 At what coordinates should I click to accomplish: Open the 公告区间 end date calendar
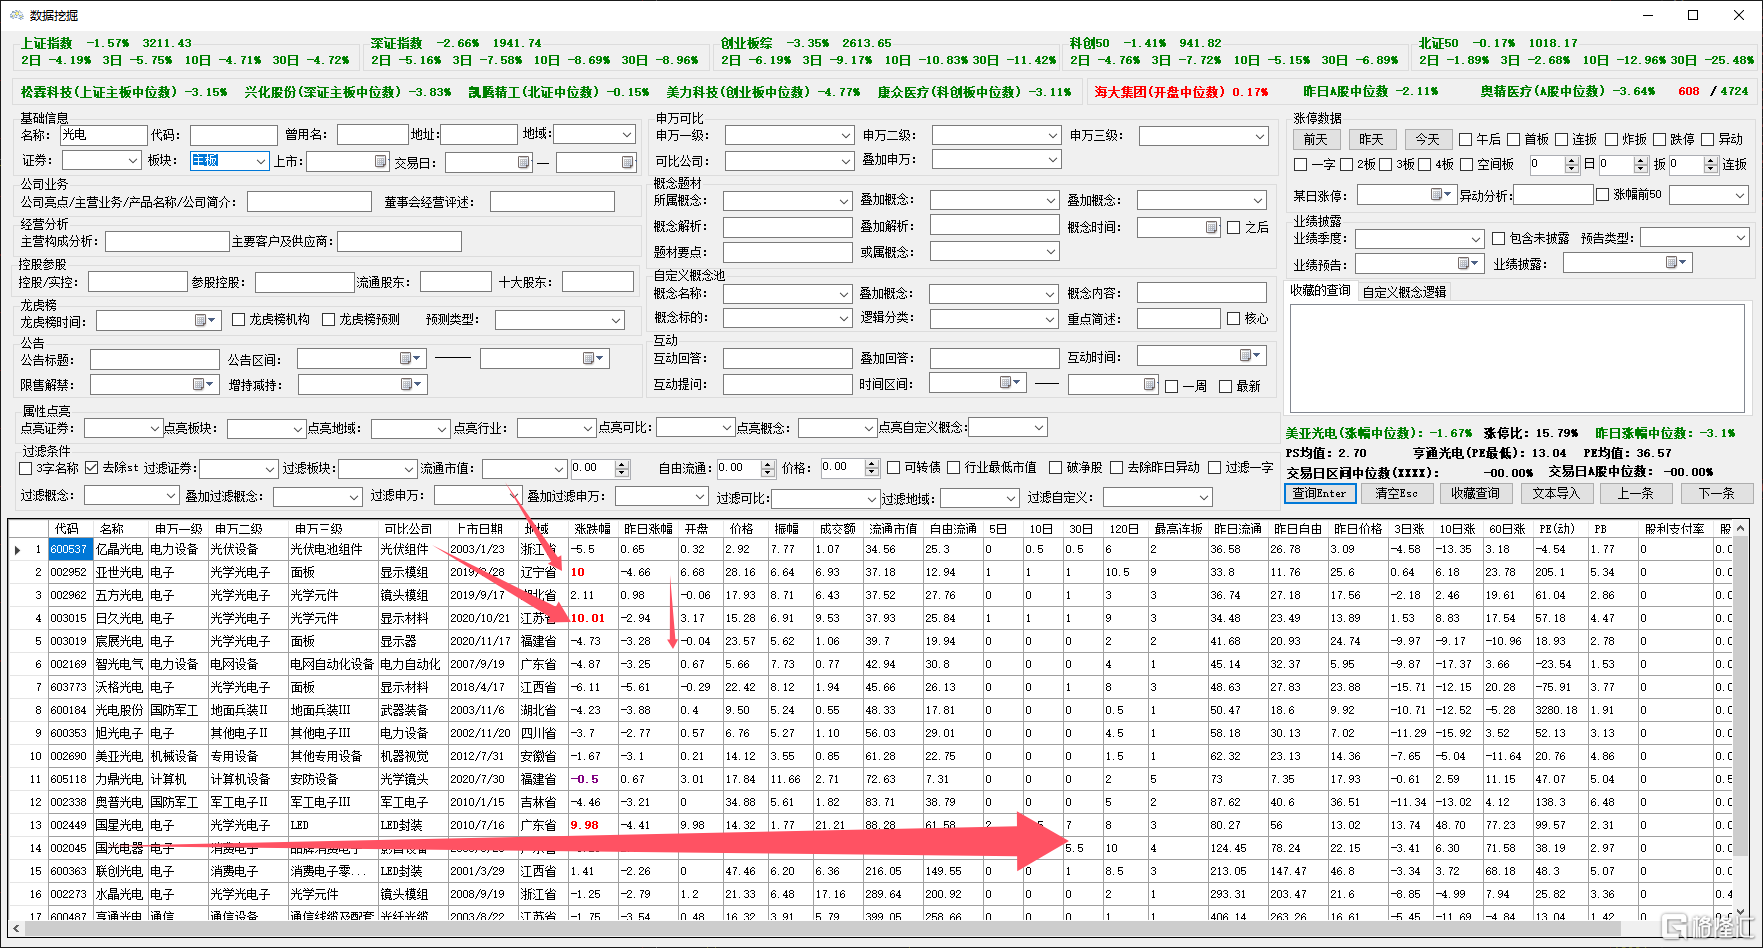click(593, 358)
